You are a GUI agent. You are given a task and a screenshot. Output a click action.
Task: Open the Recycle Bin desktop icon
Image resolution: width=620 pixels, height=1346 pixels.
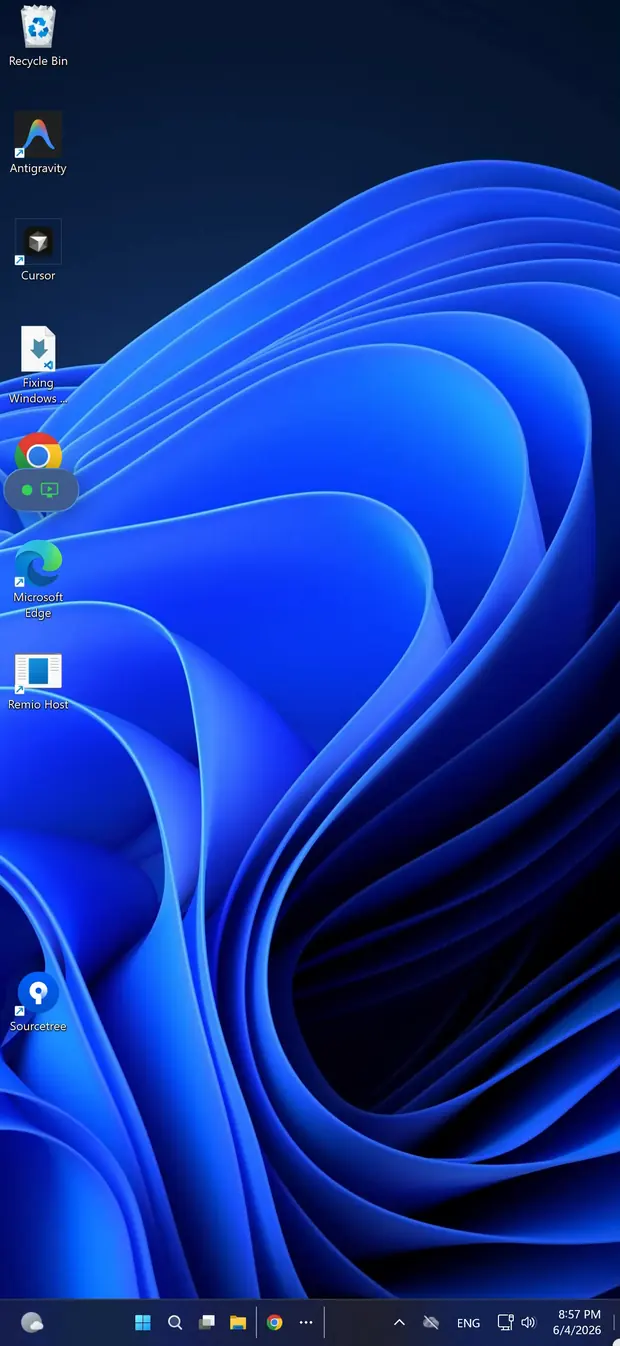coord(38,37)
